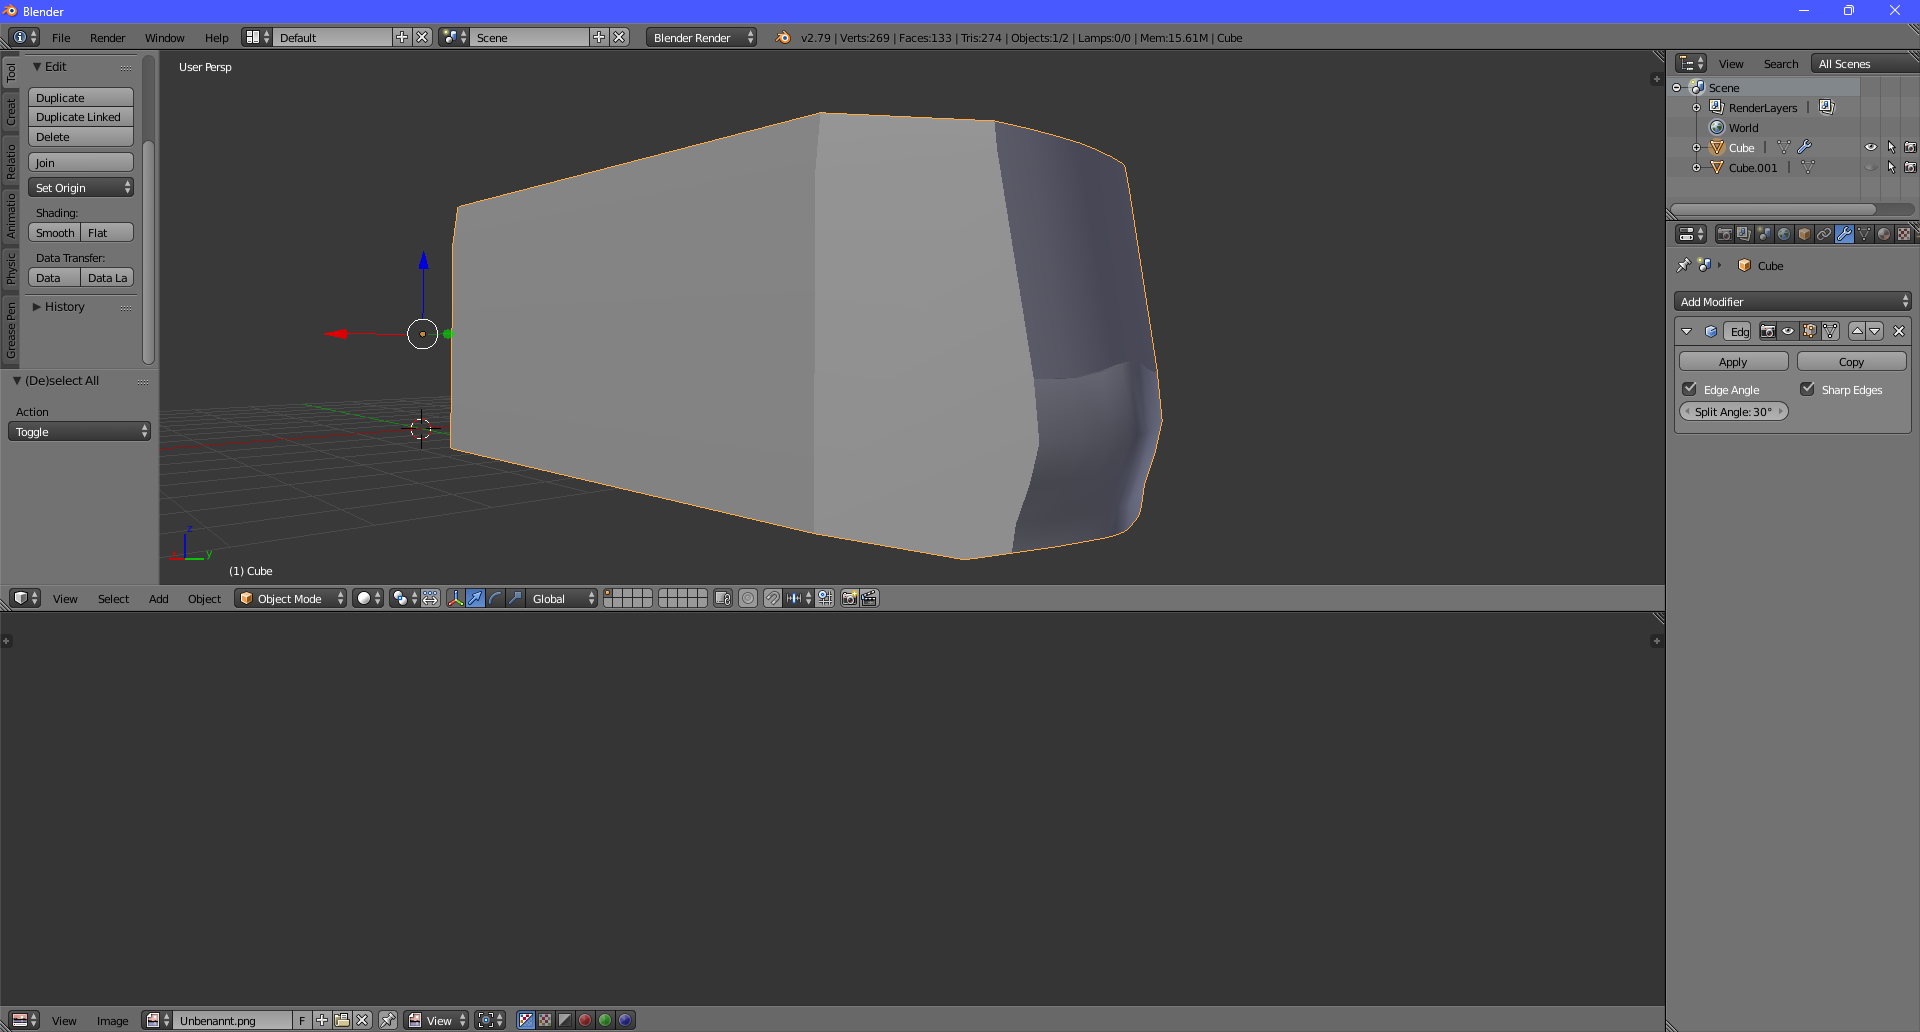Uncheck the Edge Angle checkbox
The image size is (1920, 1032).
point(1690,389)
